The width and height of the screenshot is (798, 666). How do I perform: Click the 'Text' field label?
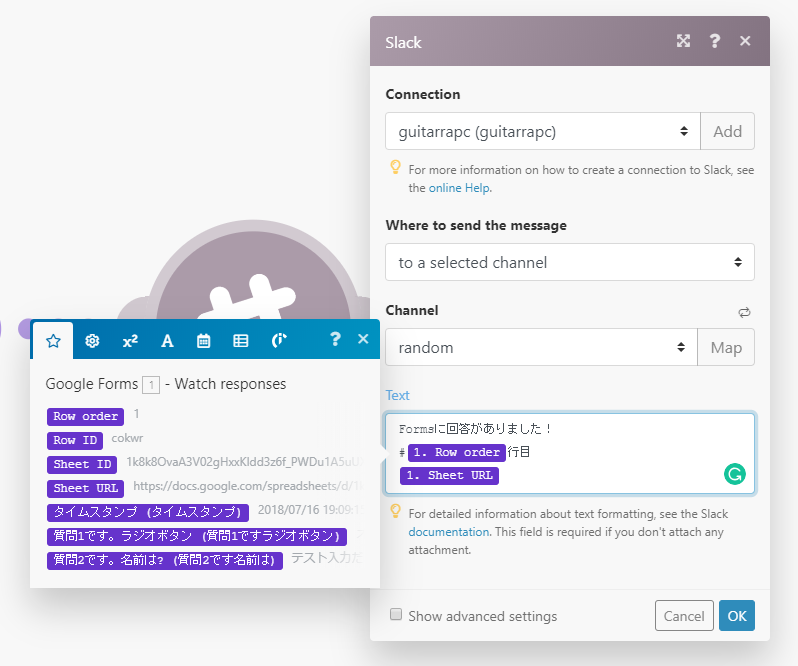[397, 395]
